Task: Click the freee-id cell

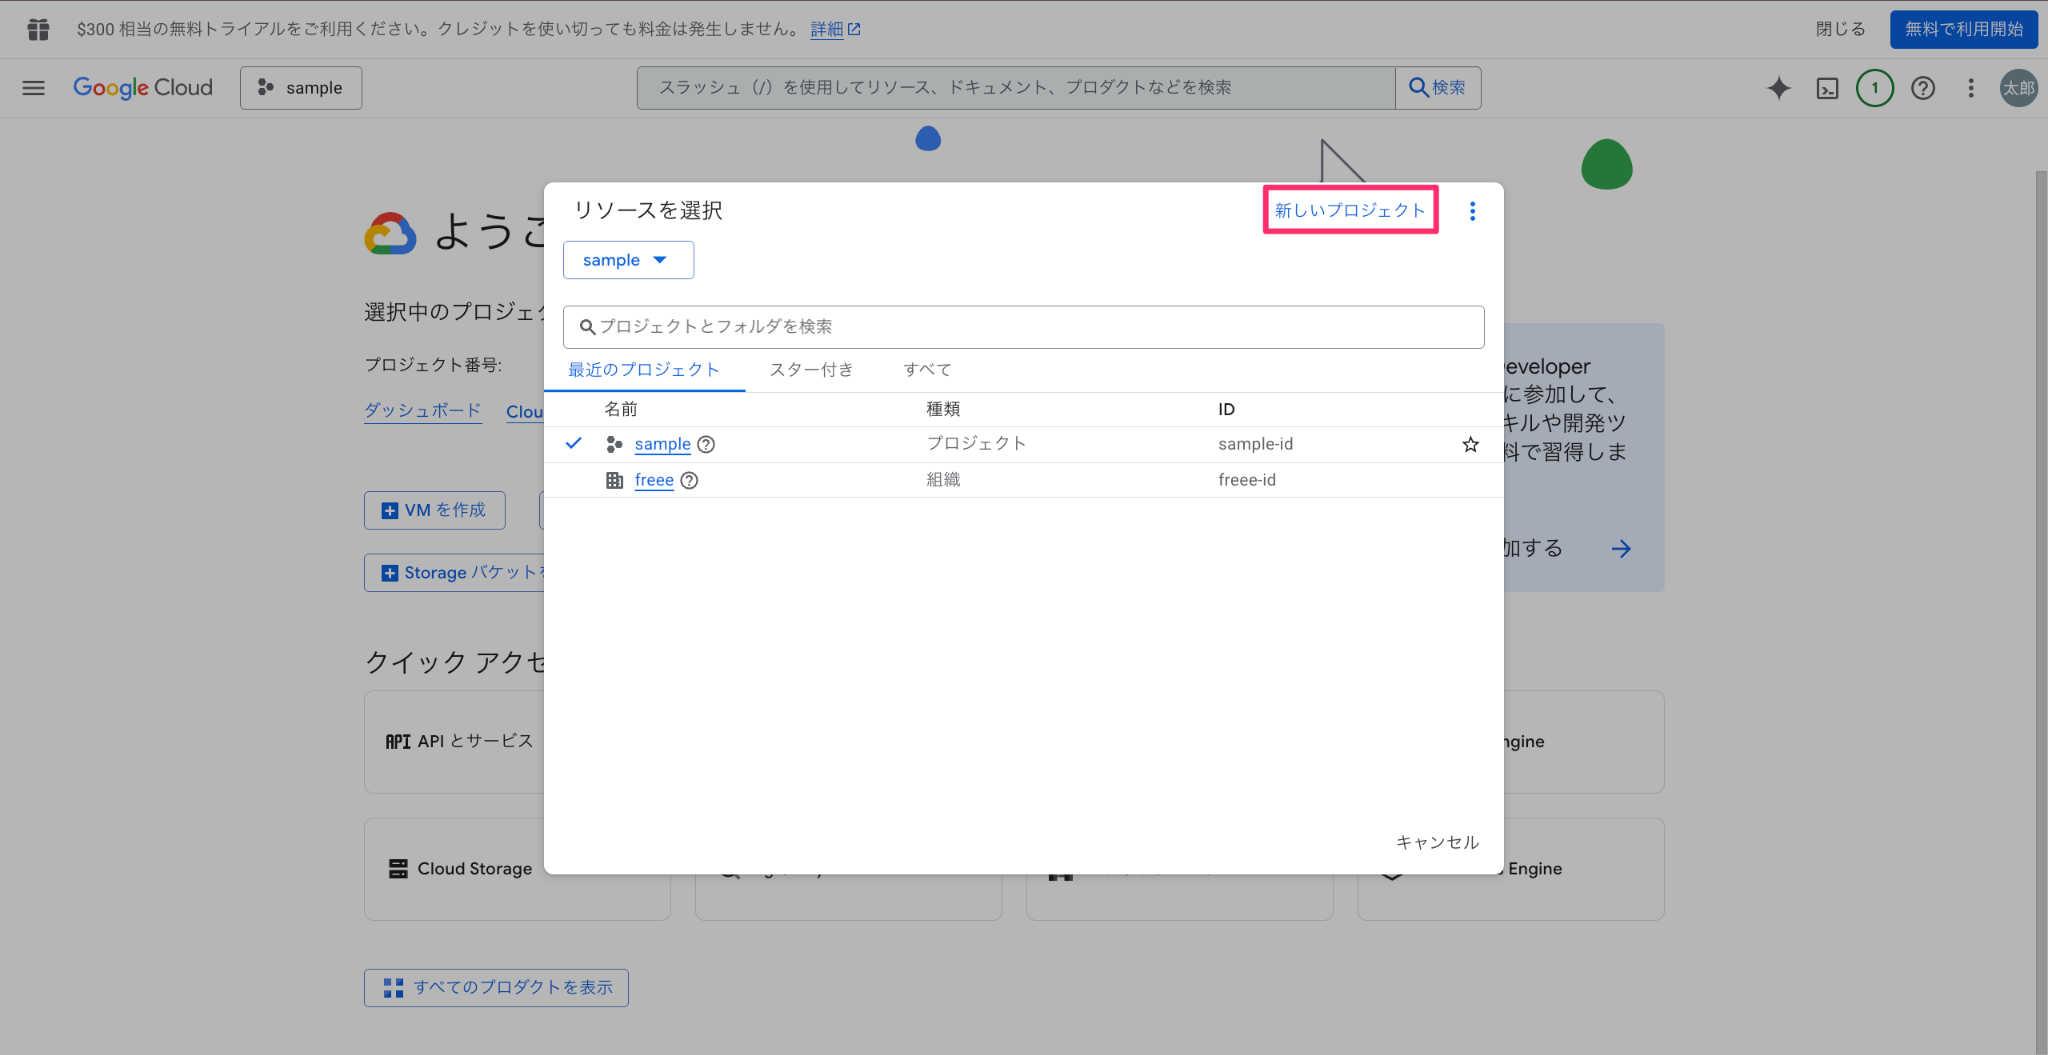Action: [1247, 480]
